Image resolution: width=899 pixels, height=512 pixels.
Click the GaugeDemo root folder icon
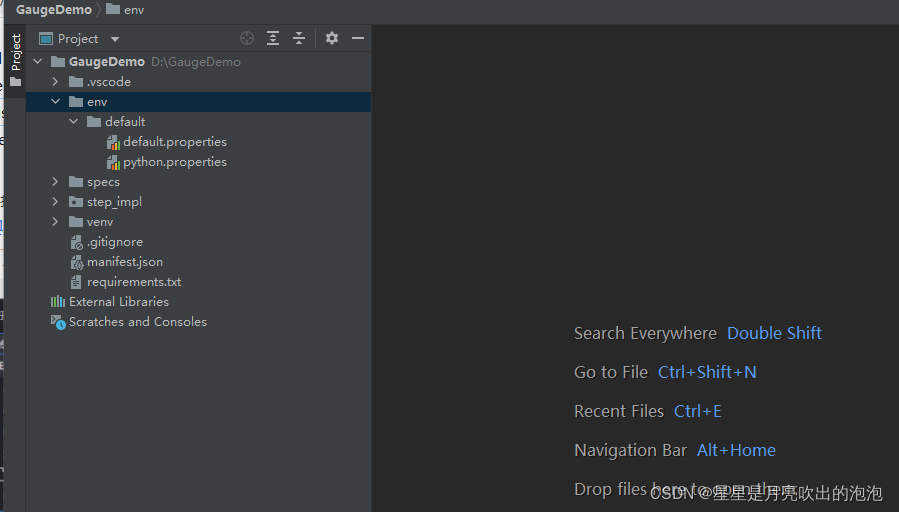tap(58, 61)
